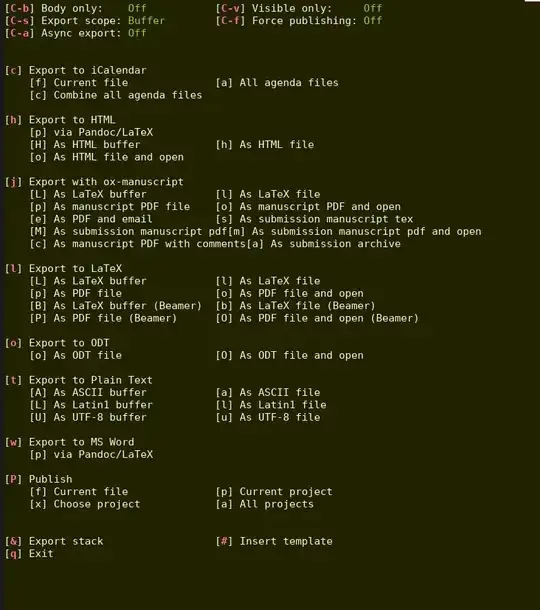Choose As HTML file and open

107,157
